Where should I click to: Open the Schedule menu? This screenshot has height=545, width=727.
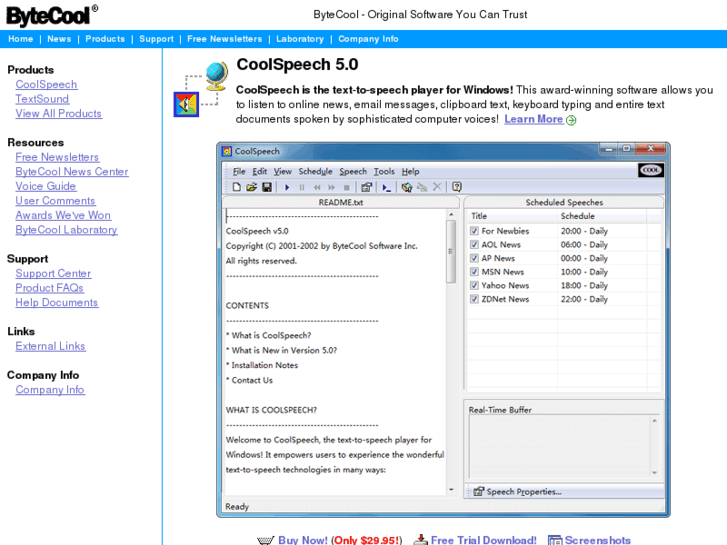(315, 171)
